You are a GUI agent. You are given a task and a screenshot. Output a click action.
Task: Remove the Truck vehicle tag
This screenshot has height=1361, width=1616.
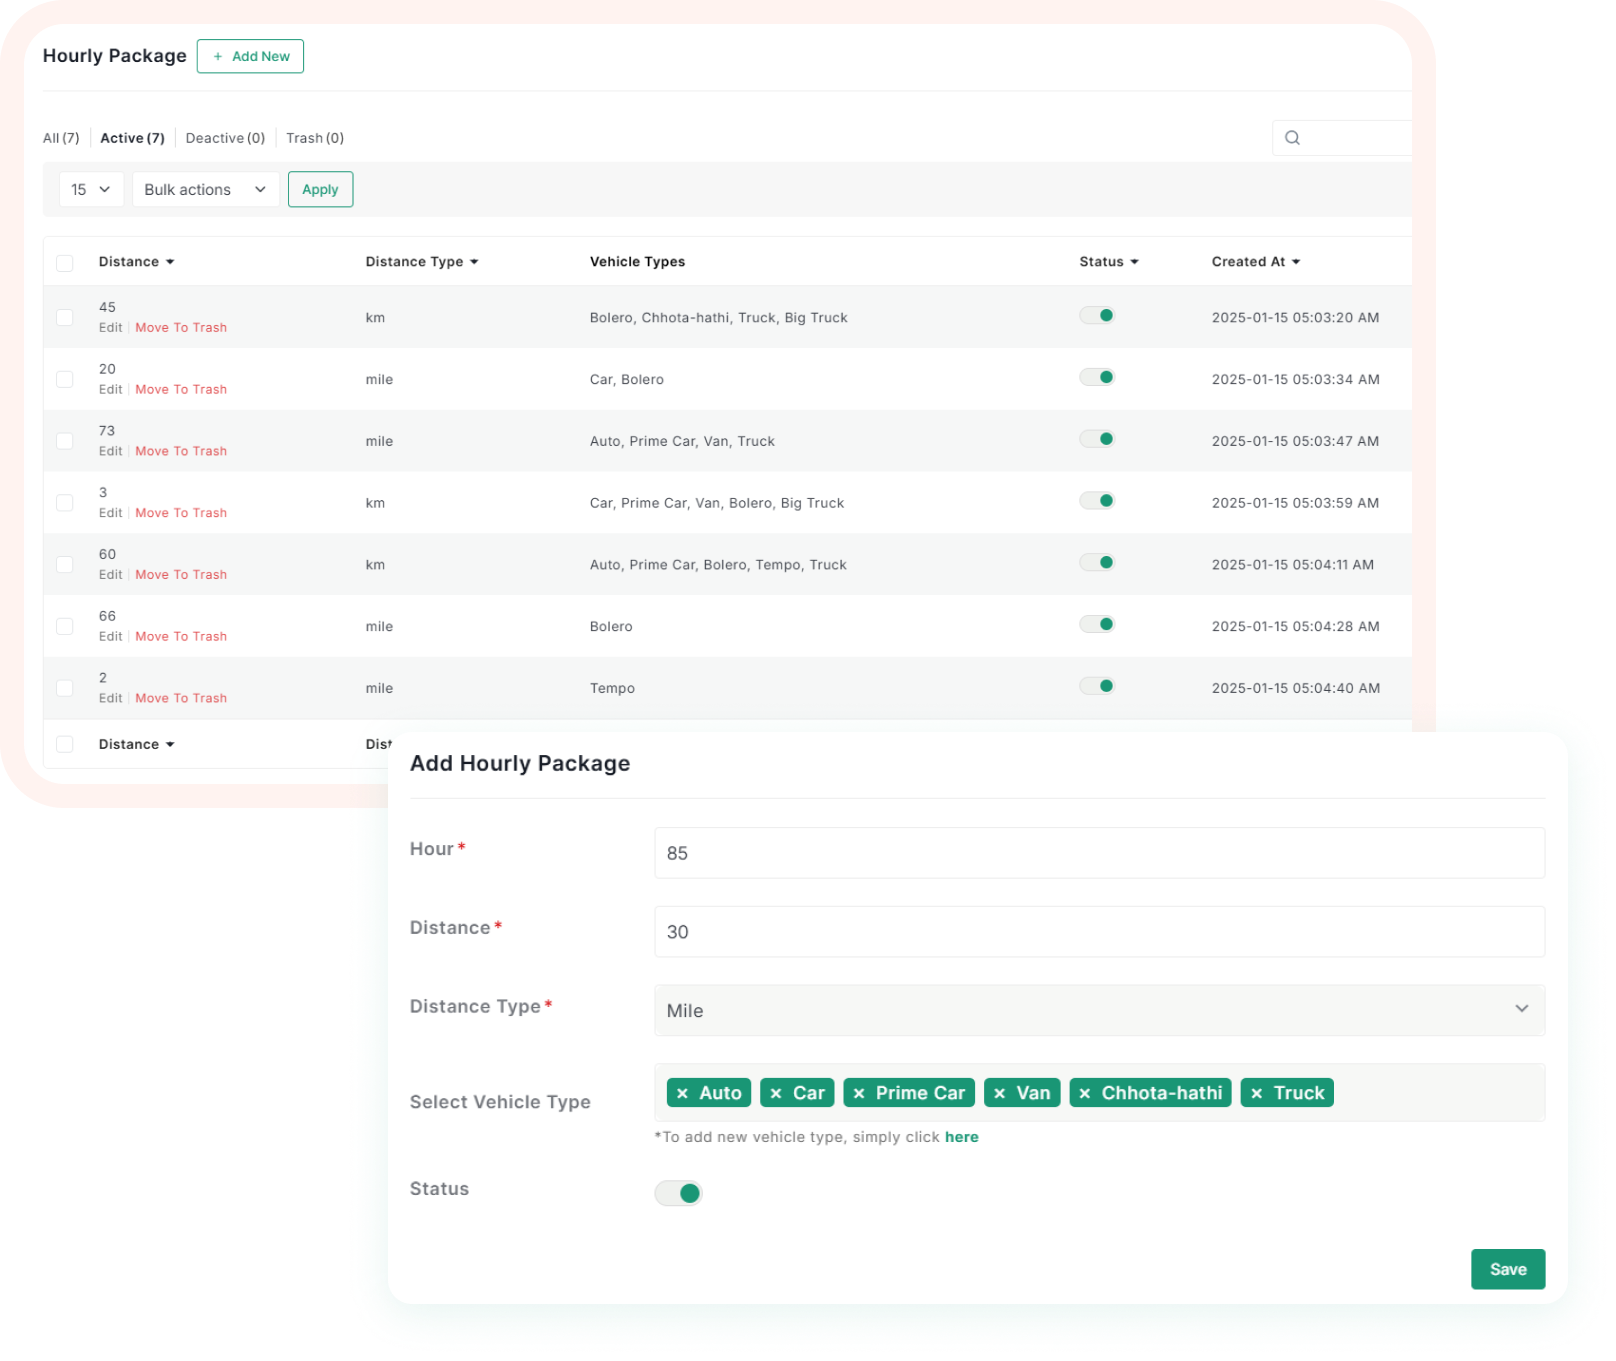(x=1257, y=1093)
